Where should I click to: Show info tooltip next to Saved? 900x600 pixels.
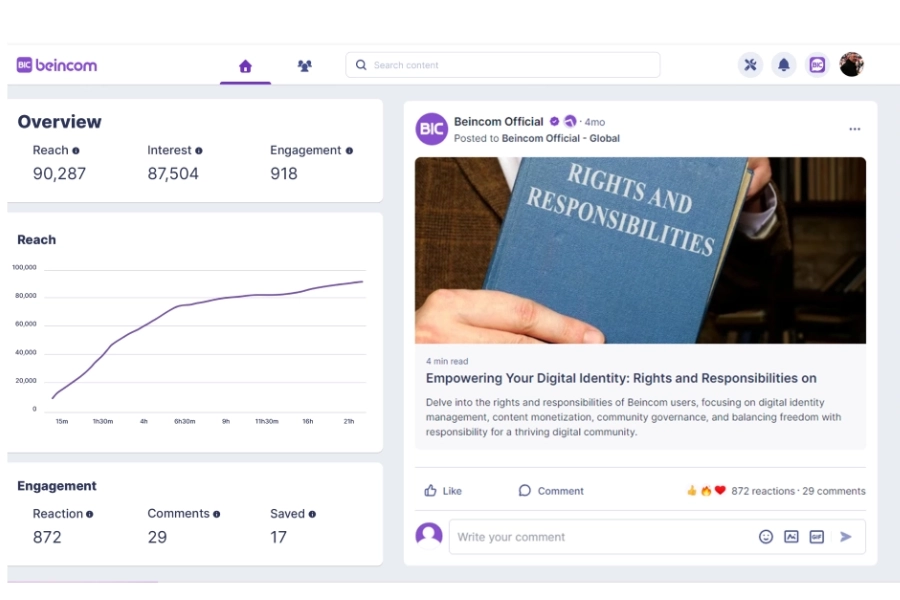click(312, 514)
